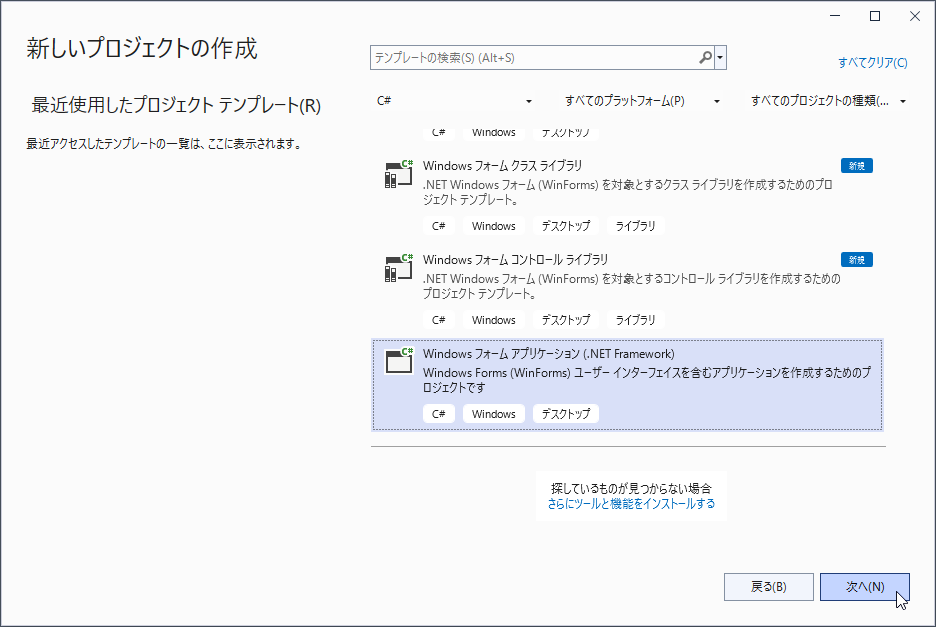Click the デスクトップ tag on the selected template

(565, 413)
